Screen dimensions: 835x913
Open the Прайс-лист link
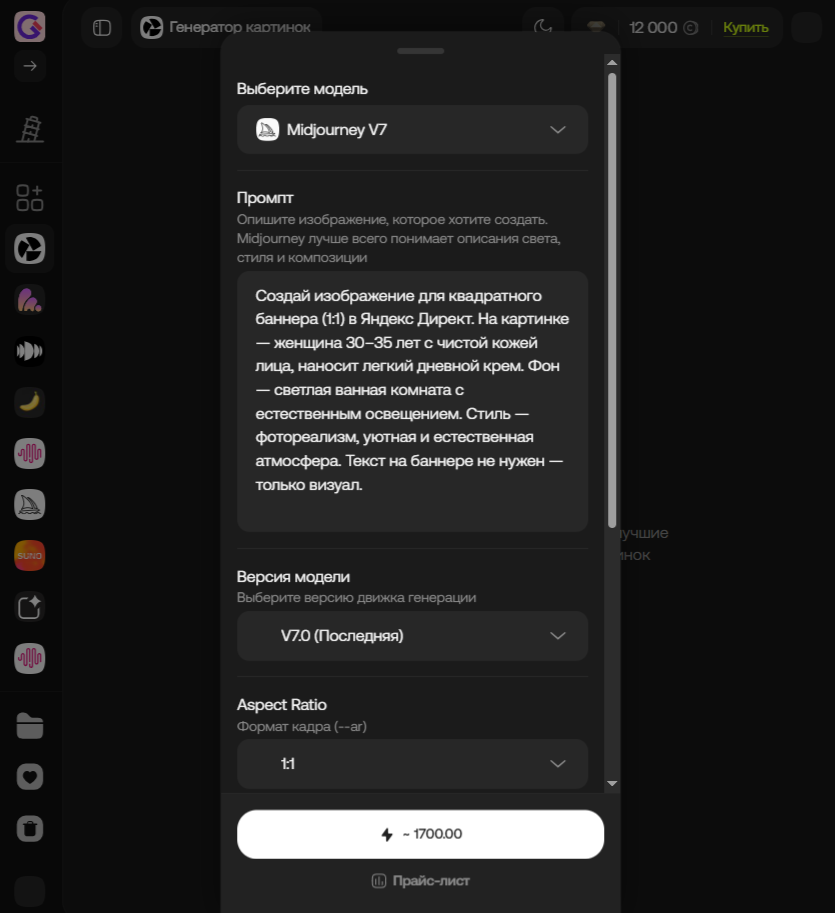pos(420,881)
